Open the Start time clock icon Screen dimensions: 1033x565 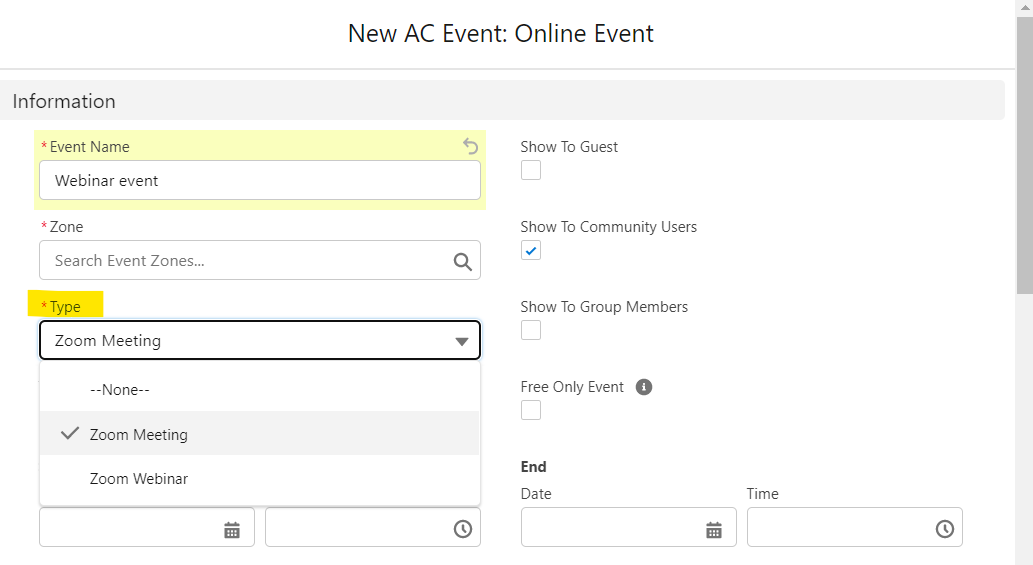click(462, 529)
